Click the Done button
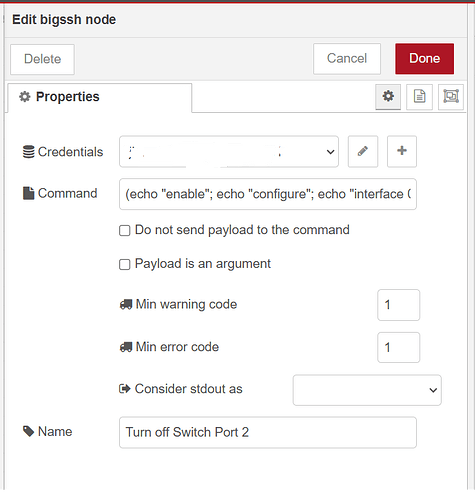Image resolution: width=475 pixels, height=500 pixels. point(424,59)
